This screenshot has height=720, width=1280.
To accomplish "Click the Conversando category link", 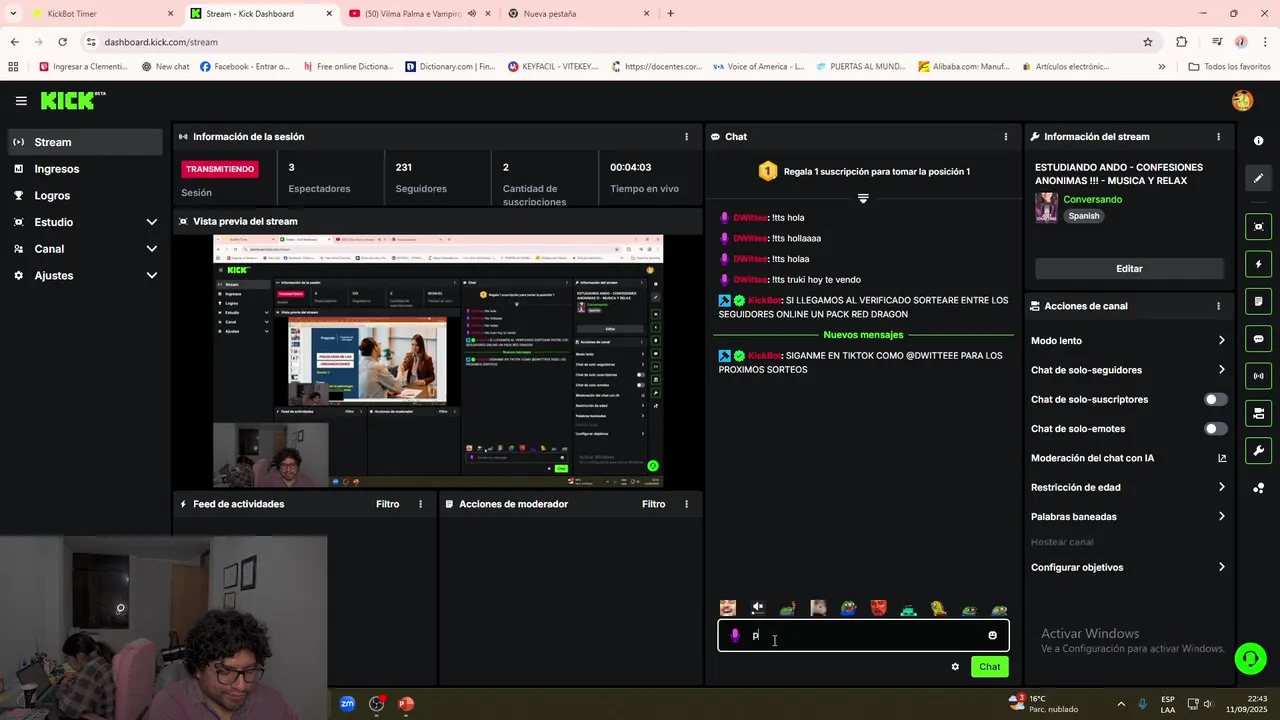I will point(1092,199).
